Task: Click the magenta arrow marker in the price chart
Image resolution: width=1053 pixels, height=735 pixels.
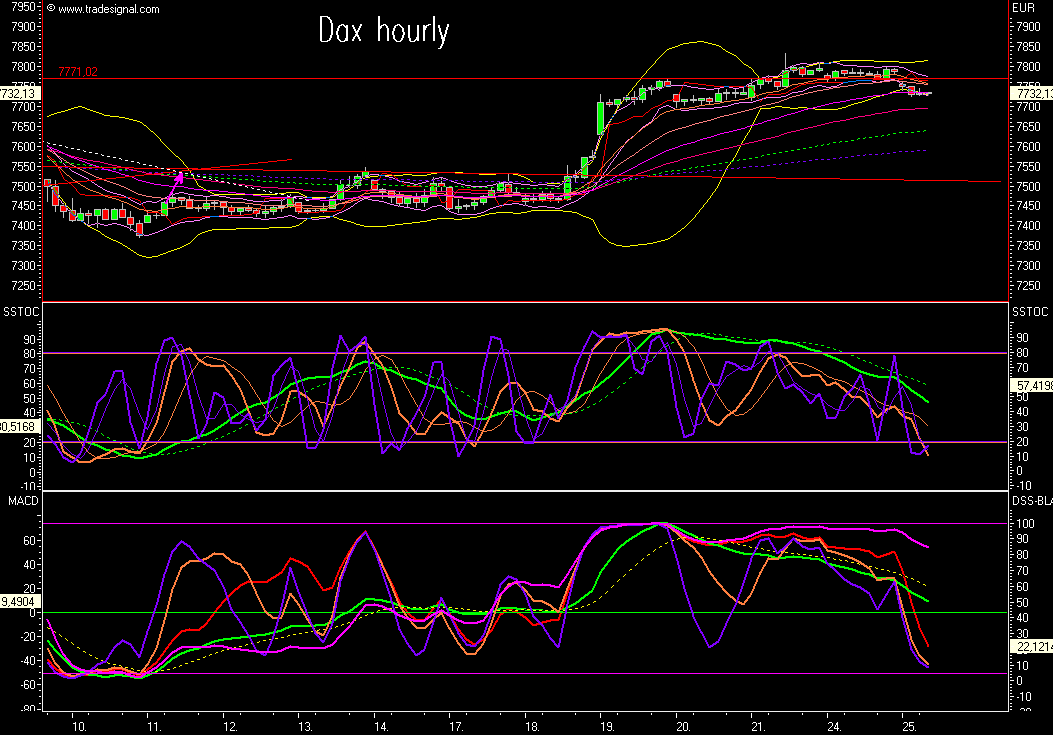Action: click(x=180, y=179)
